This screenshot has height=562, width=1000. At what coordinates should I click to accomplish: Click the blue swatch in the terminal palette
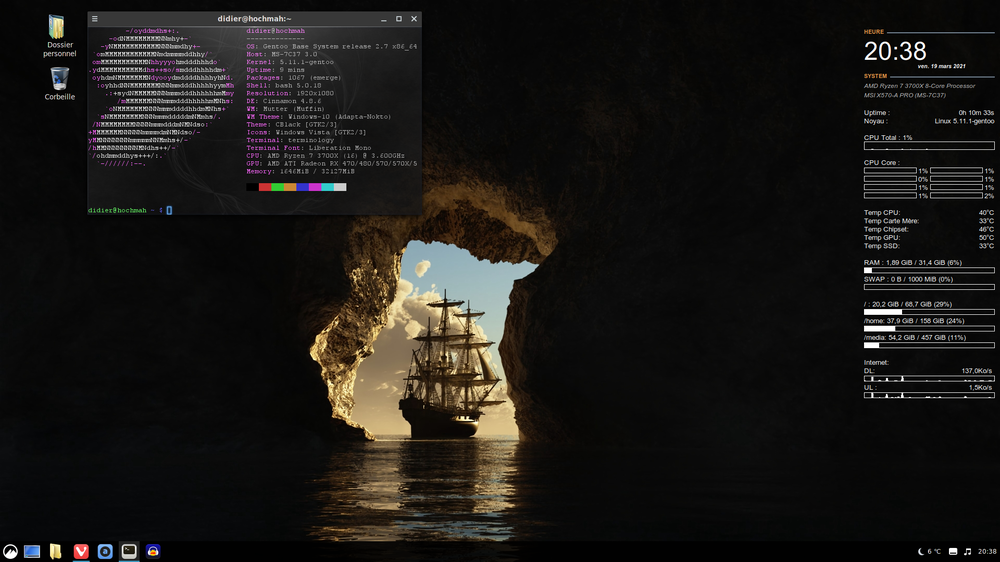coord(302,187)
